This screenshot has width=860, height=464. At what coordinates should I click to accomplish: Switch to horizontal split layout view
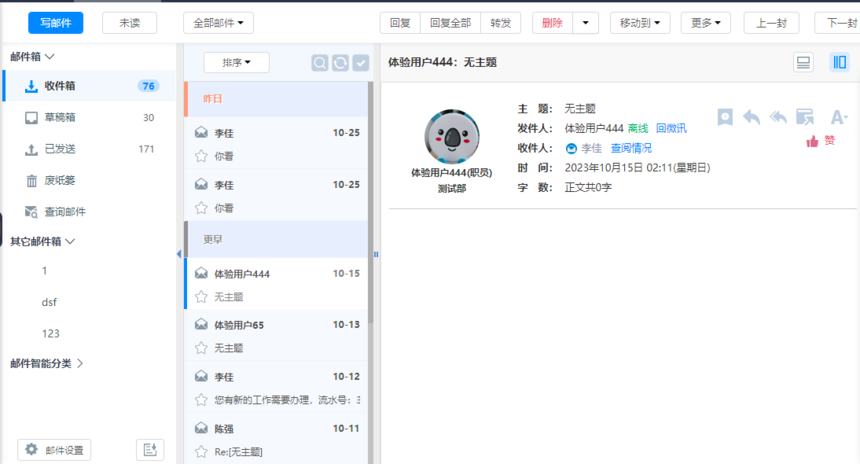point(803,63)
